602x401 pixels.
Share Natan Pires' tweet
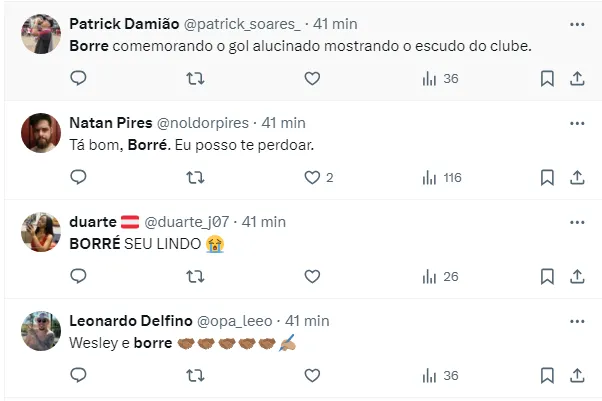coord(577,177)
